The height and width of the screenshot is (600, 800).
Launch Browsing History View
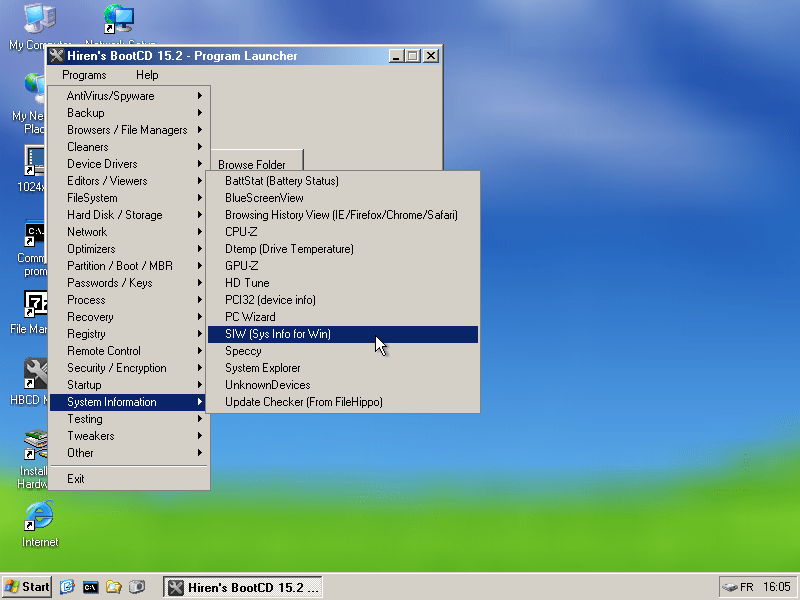tap(343, 215)
